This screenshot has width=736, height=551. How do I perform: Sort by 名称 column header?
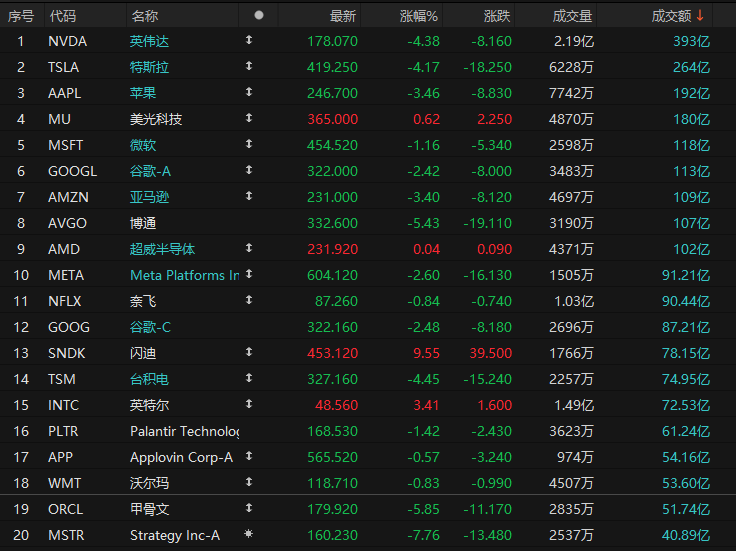tap(145, 16)
